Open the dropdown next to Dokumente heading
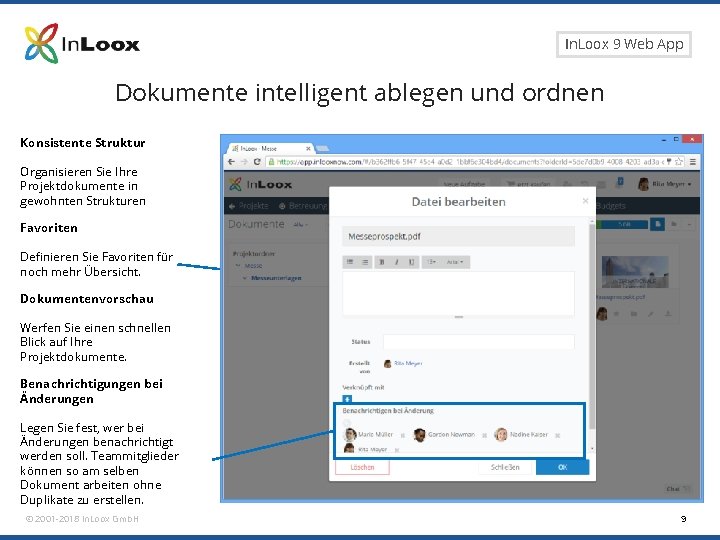Image resolution: width=720 pixels, height=540 pixels. click(x=300, y=225)
